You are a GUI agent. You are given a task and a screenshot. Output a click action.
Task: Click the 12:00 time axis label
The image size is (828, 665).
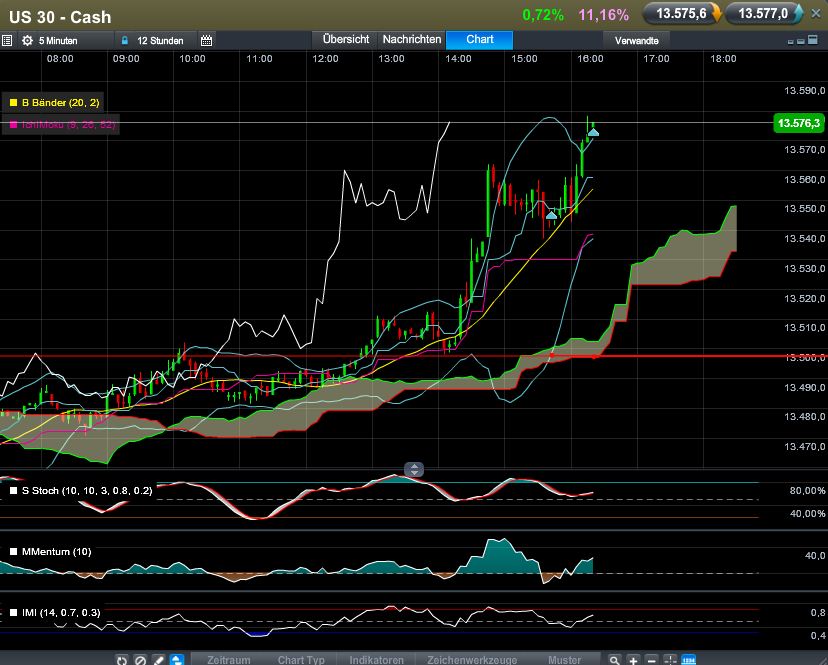tap(325, 59)
